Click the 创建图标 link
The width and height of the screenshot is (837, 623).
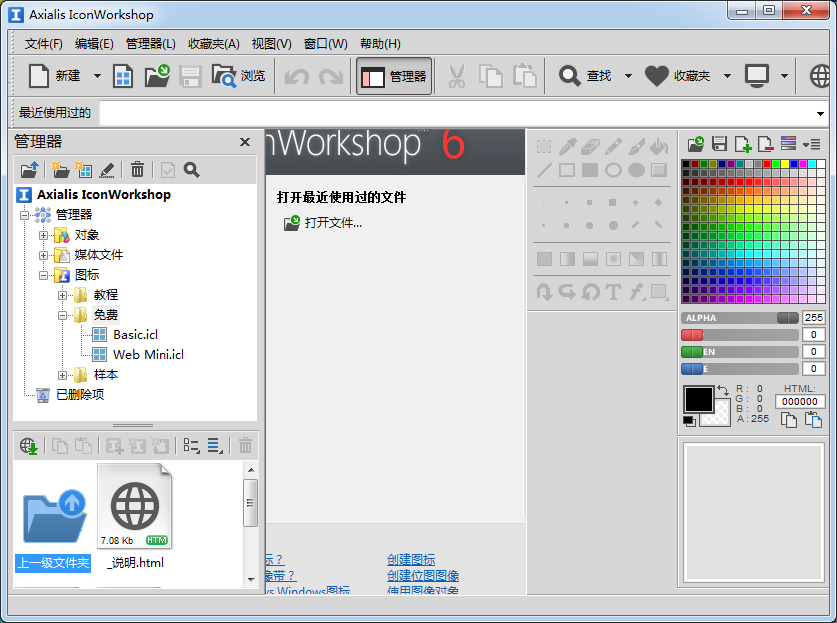pos(410,559)
